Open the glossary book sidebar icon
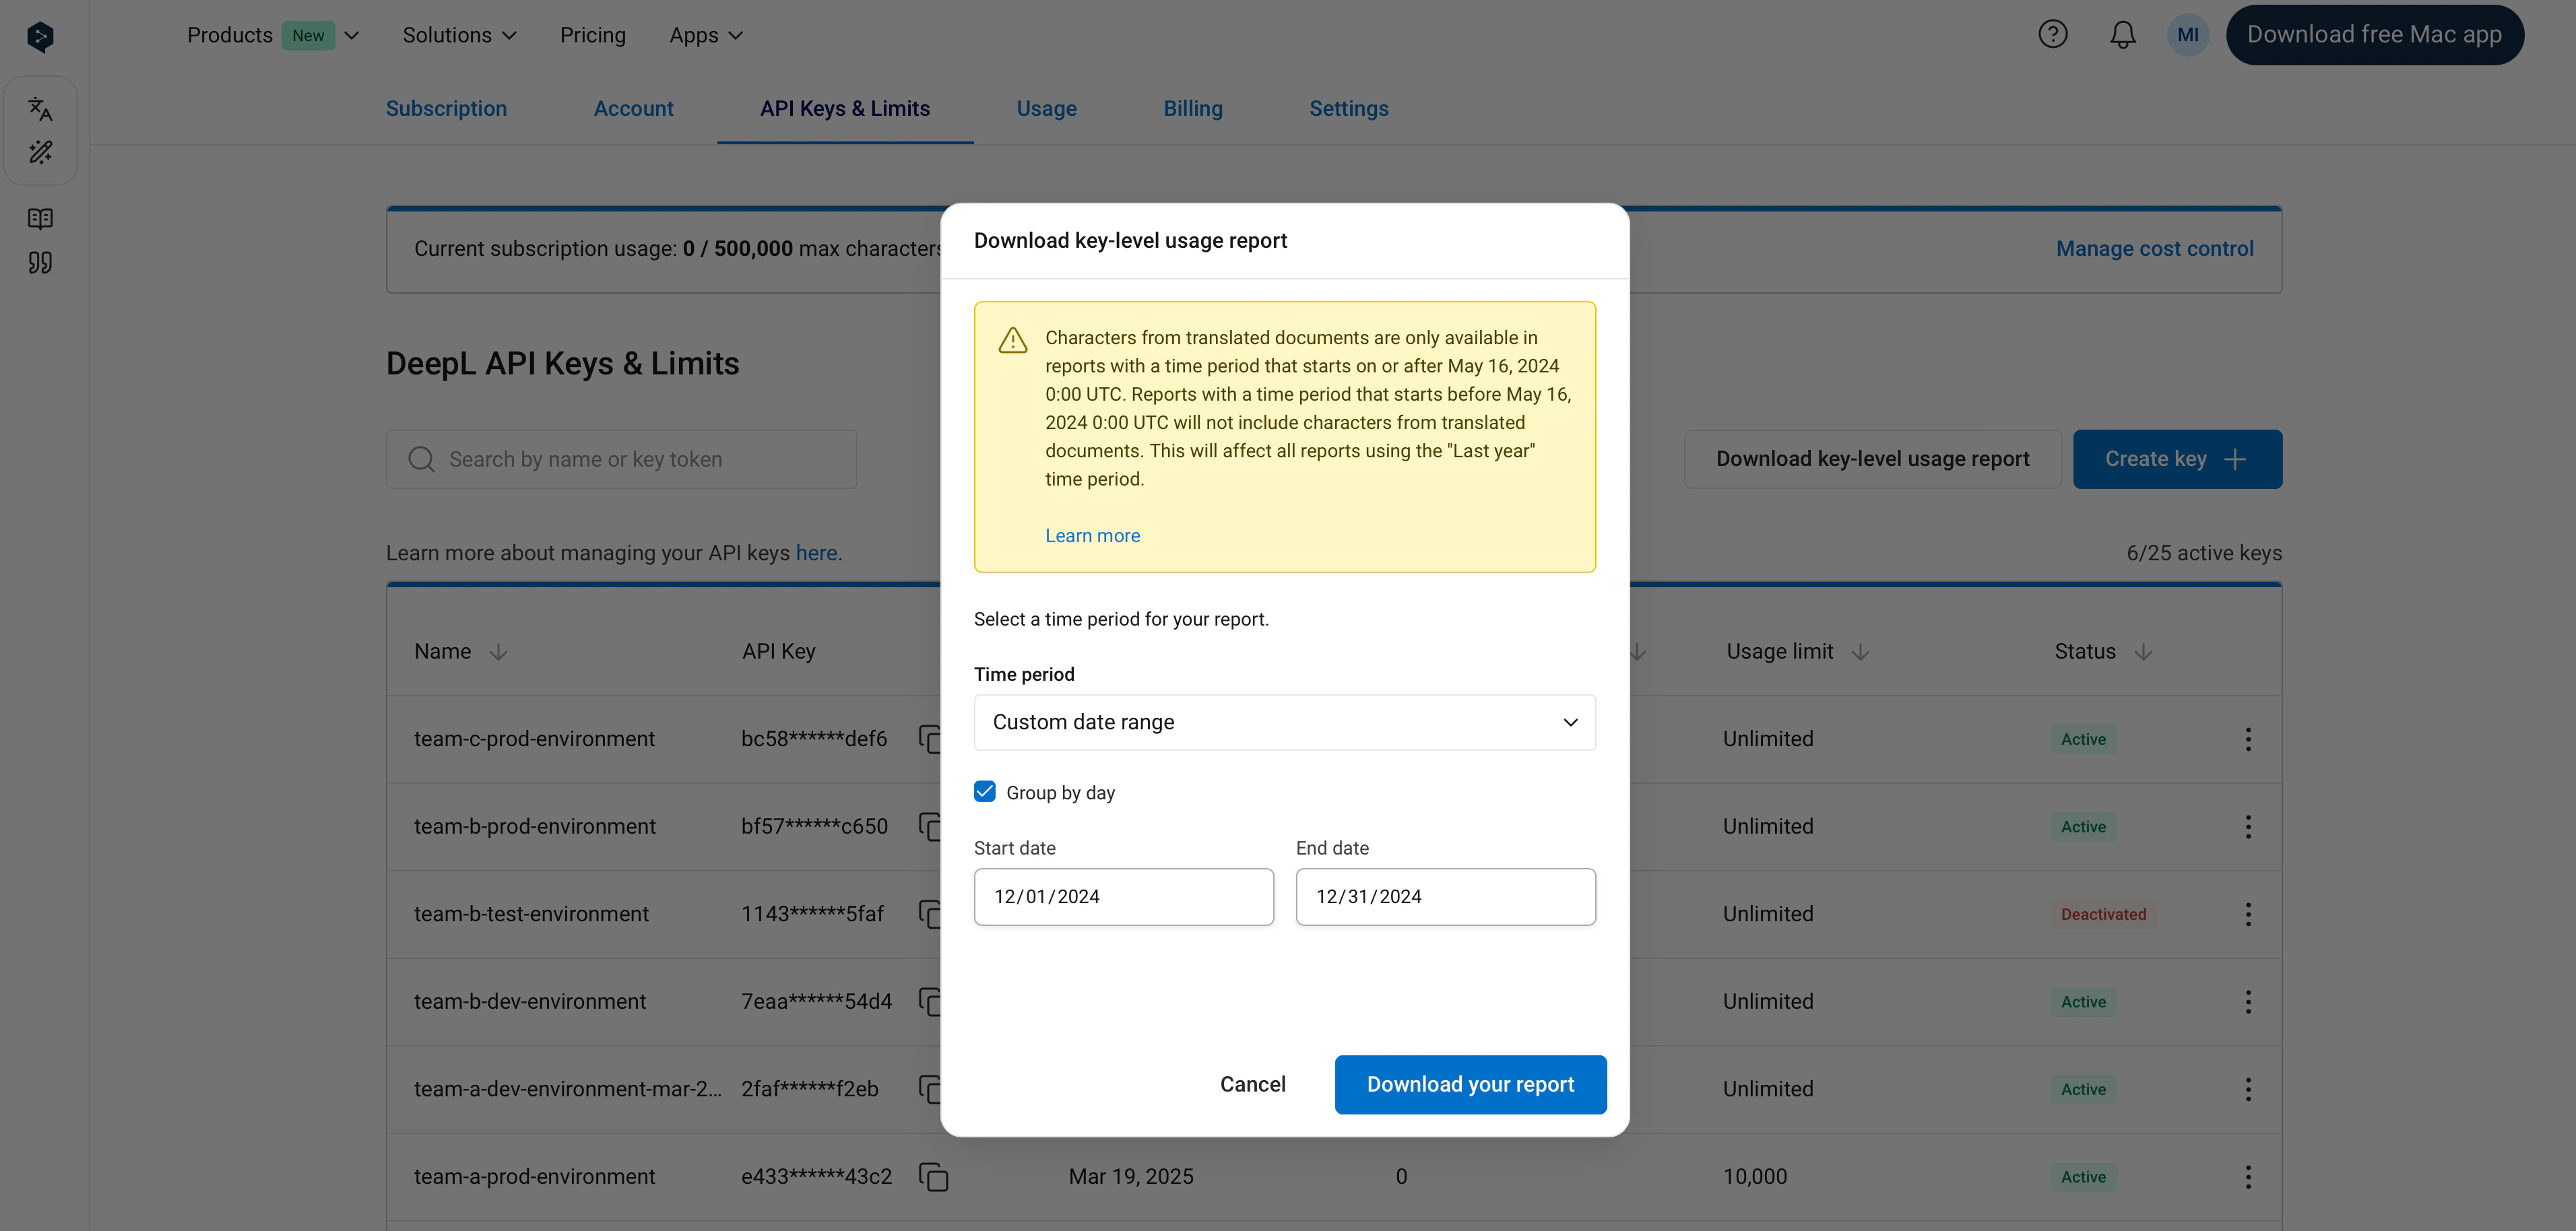 coord(40,218)
